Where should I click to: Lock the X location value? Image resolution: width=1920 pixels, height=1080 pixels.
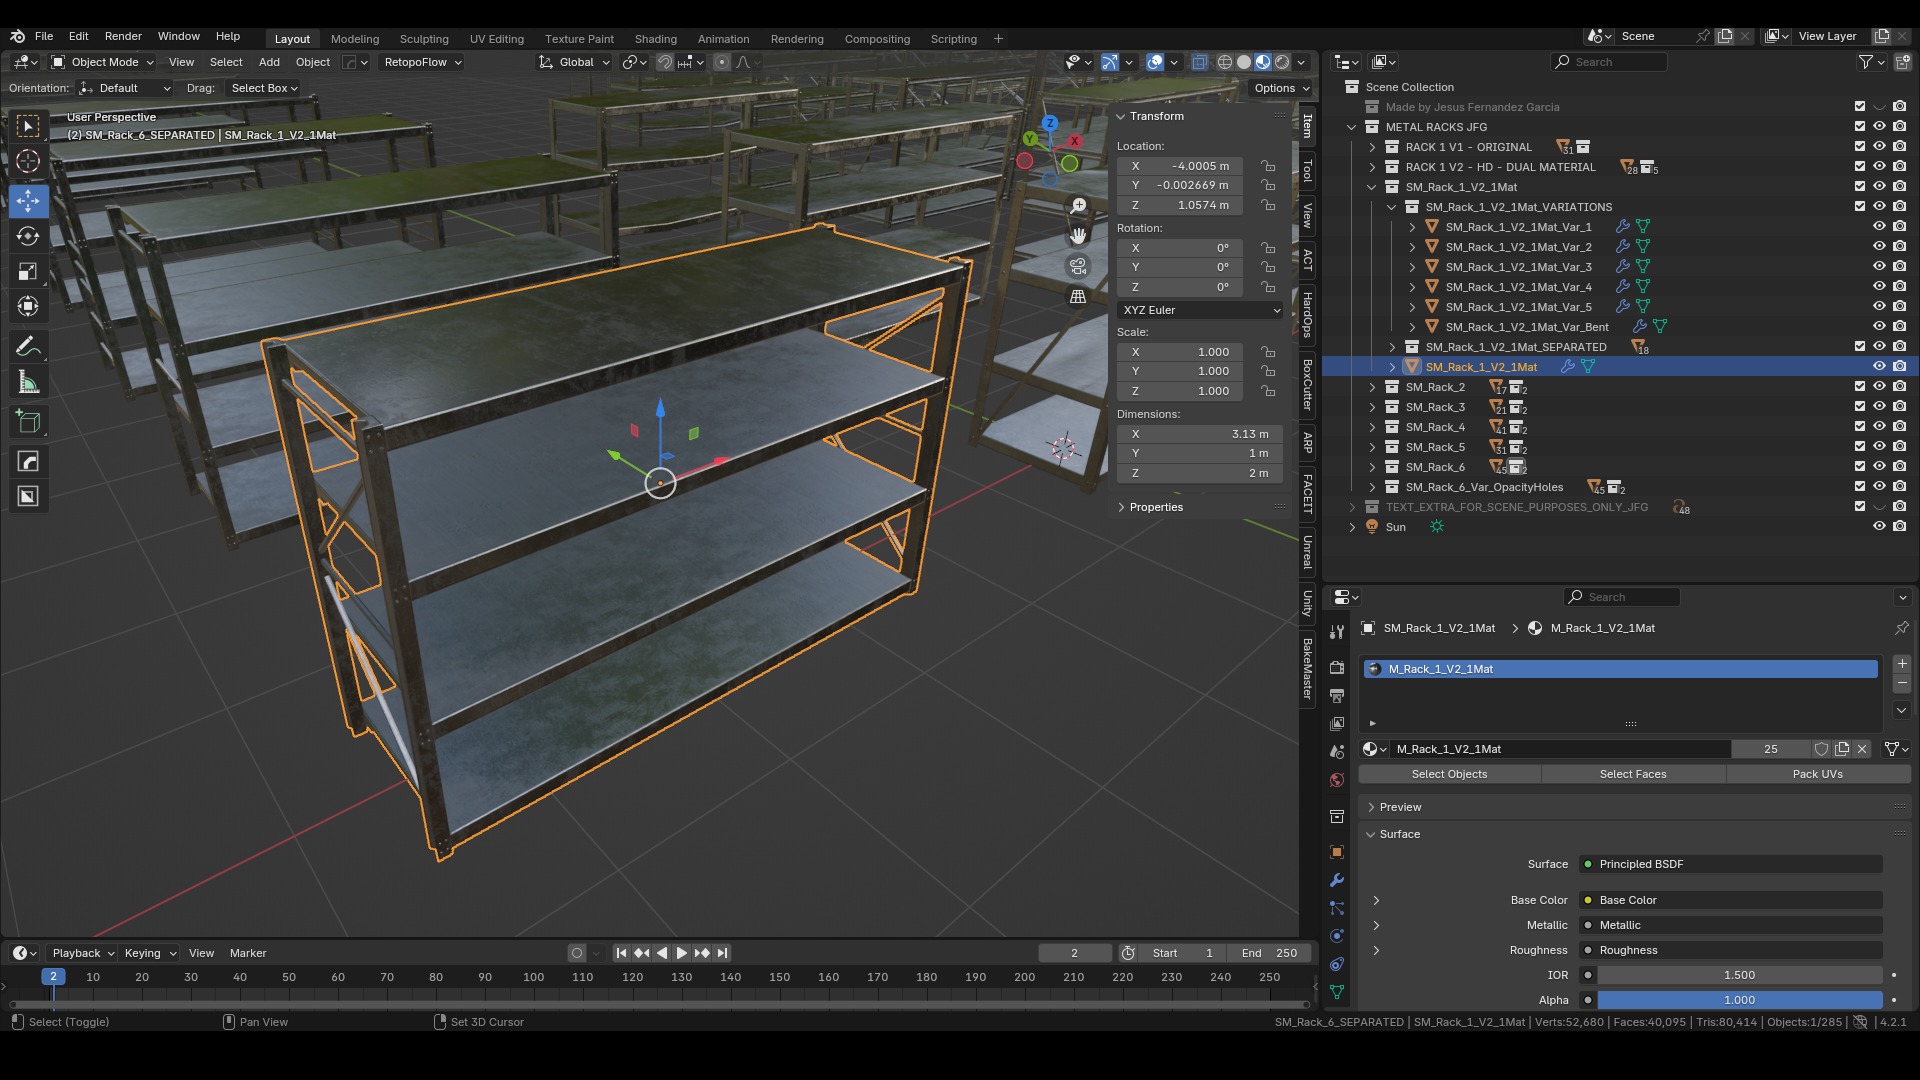(x=1268, y=166)
